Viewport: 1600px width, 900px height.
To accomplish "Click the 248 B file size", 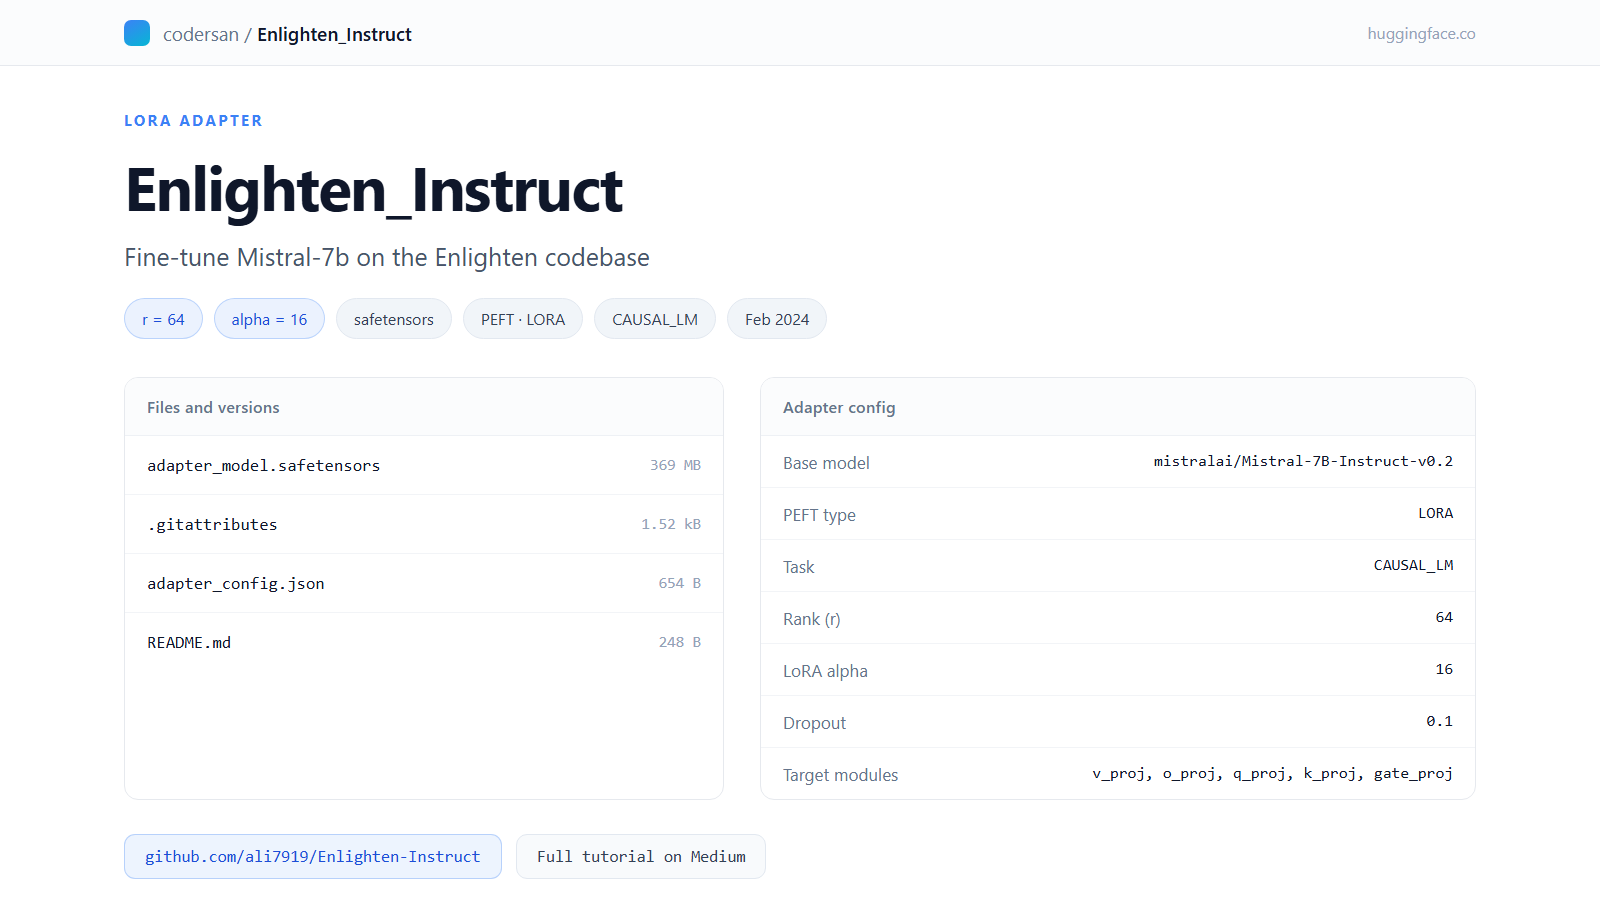I will click(679, 642).
